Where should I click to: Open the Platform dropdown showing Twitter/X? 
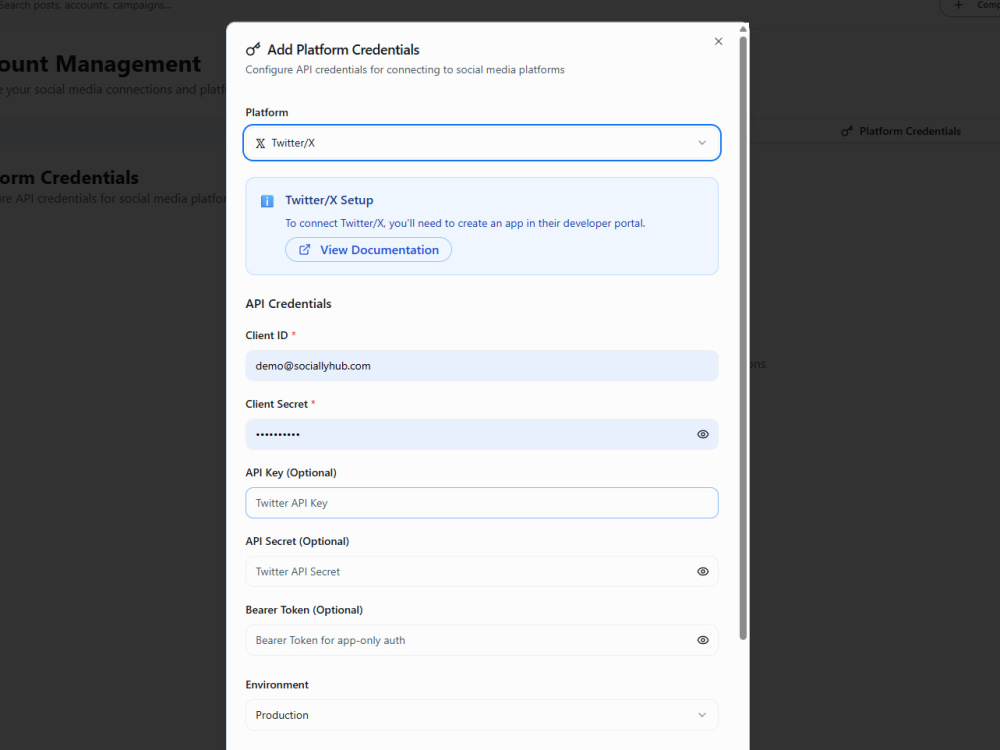pyautogui.click(x=482, y=143)
